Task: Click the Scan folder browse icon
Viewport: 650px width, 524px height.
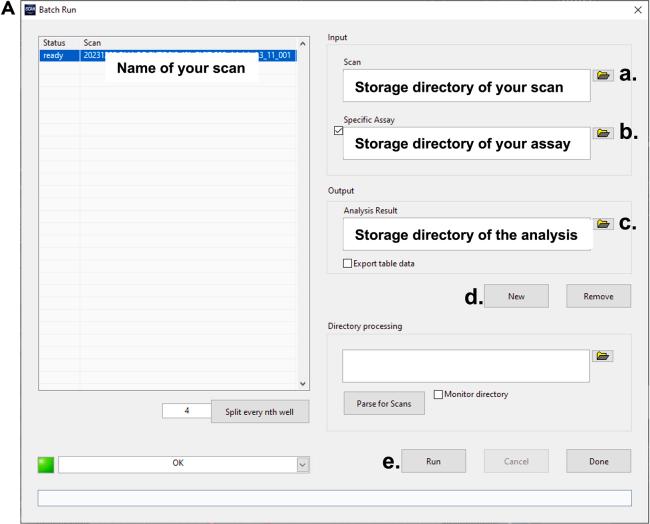Action: [602, 76]
